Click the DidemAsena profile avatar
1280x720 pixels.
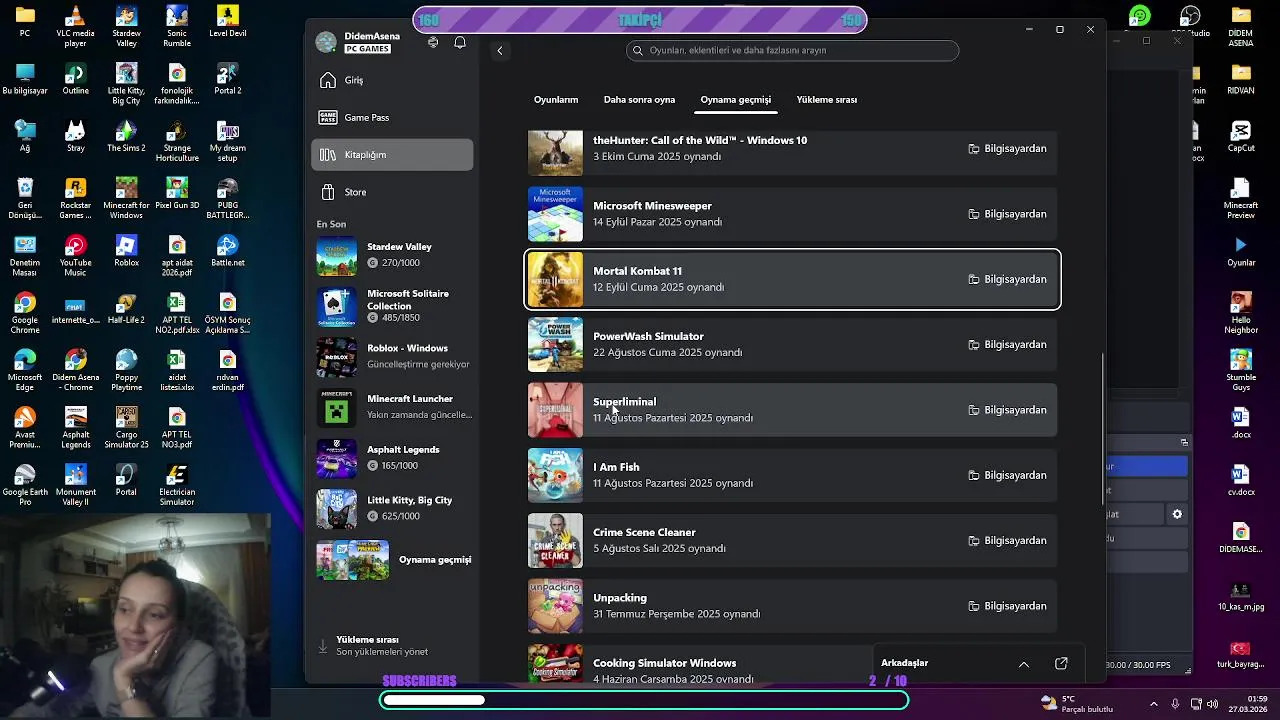coord(326,42)
